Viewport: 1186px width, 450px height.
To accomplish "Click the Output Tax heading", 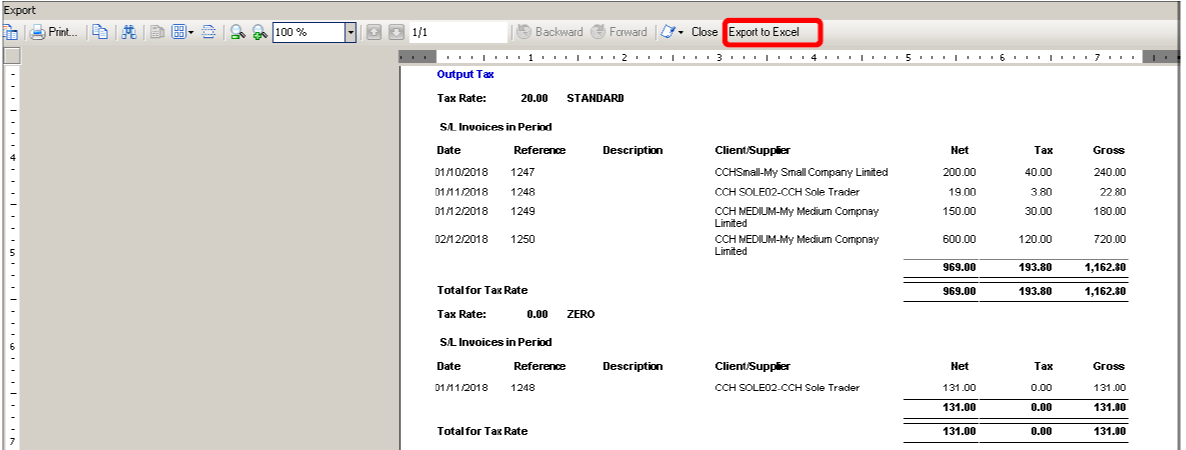I will [x=465, y=74].
